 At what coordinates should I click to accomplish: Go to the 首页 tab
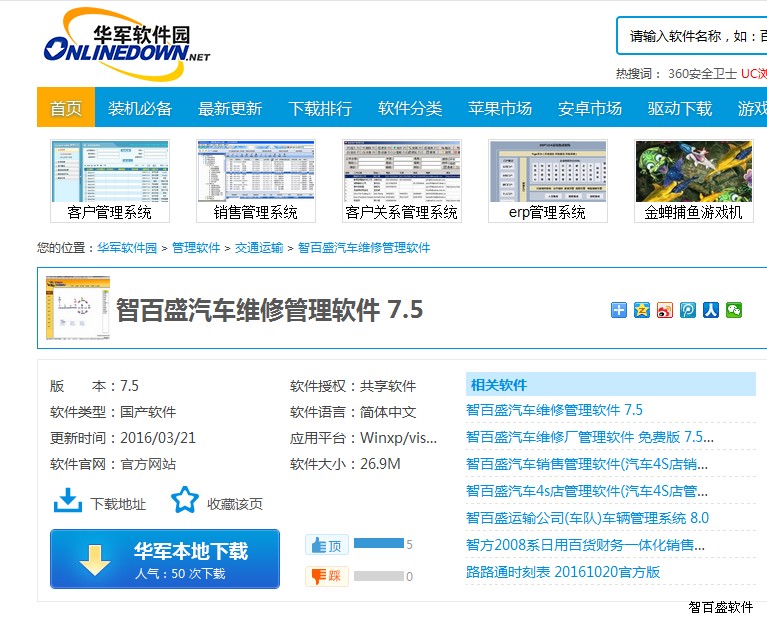click(x=66, y=108)
